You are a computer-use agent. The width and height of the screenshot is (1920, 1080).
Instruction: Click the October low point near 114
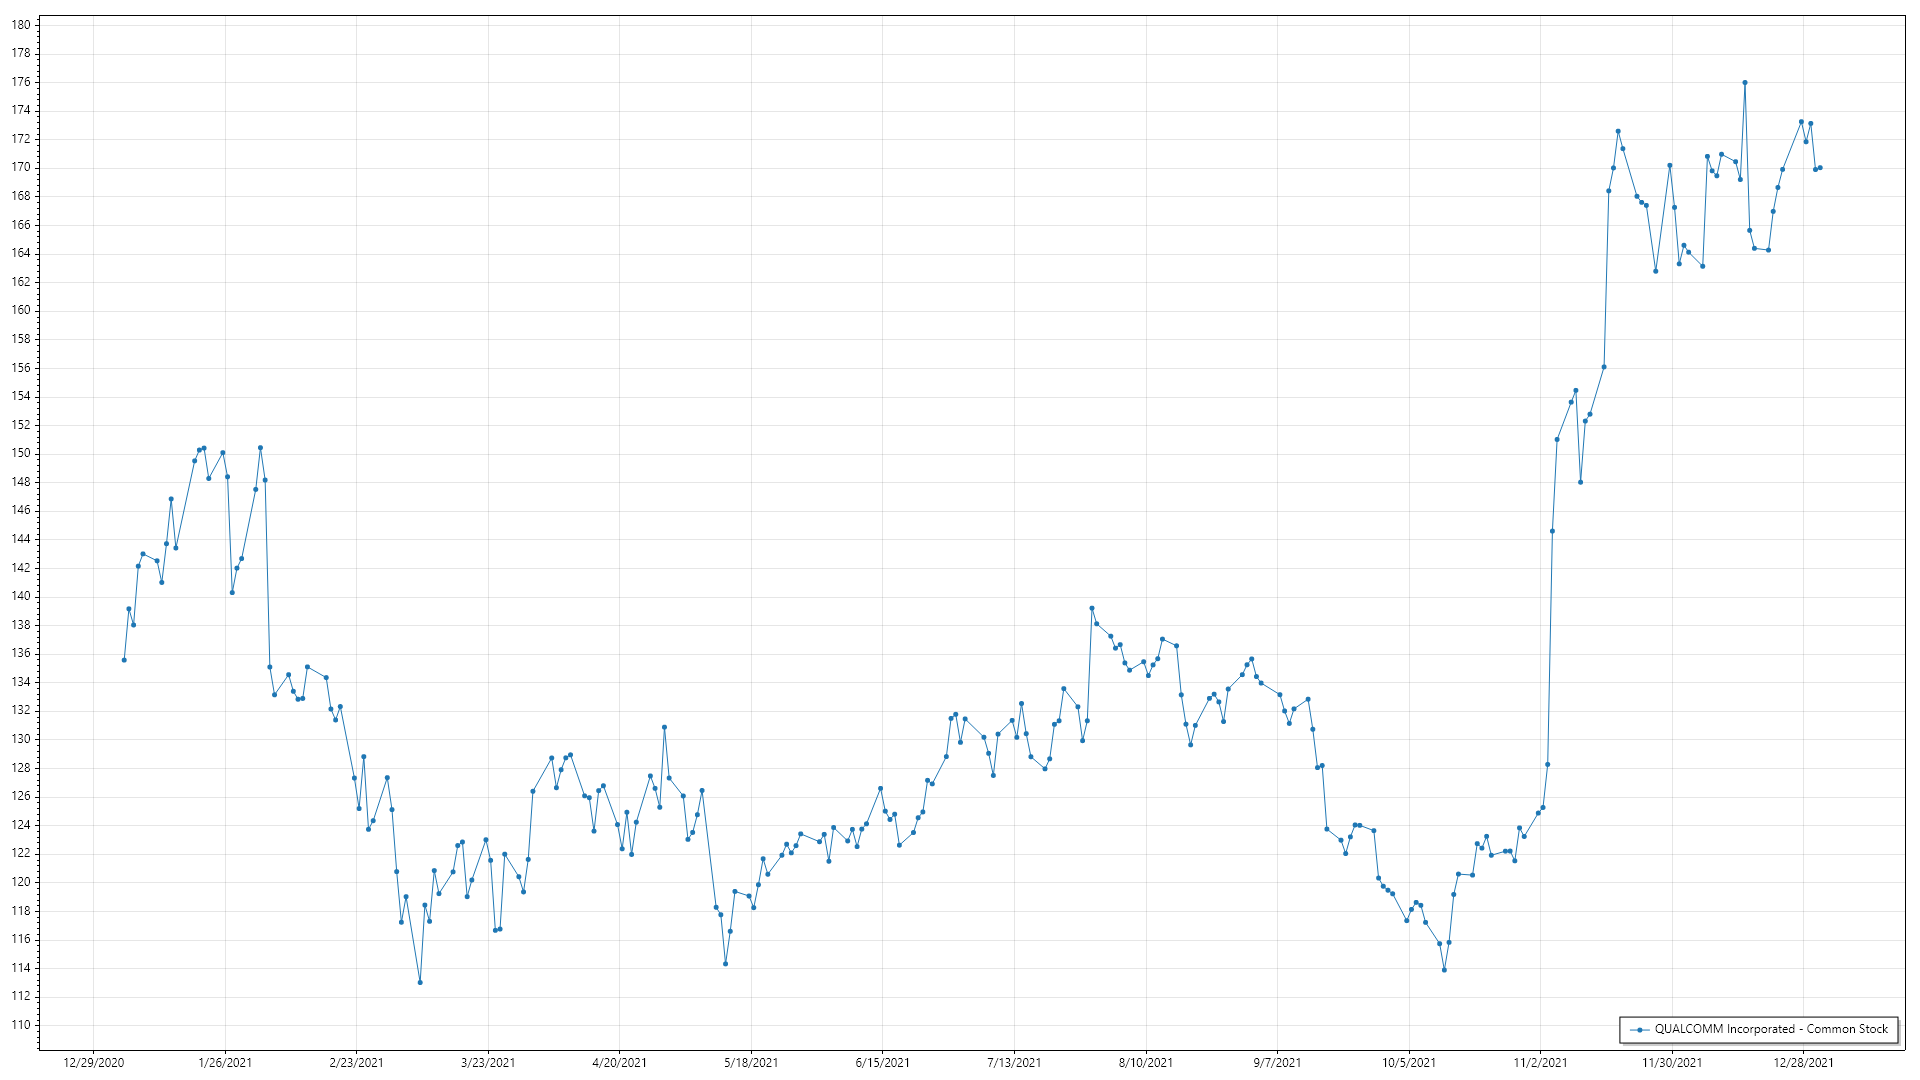[1444, 970]
